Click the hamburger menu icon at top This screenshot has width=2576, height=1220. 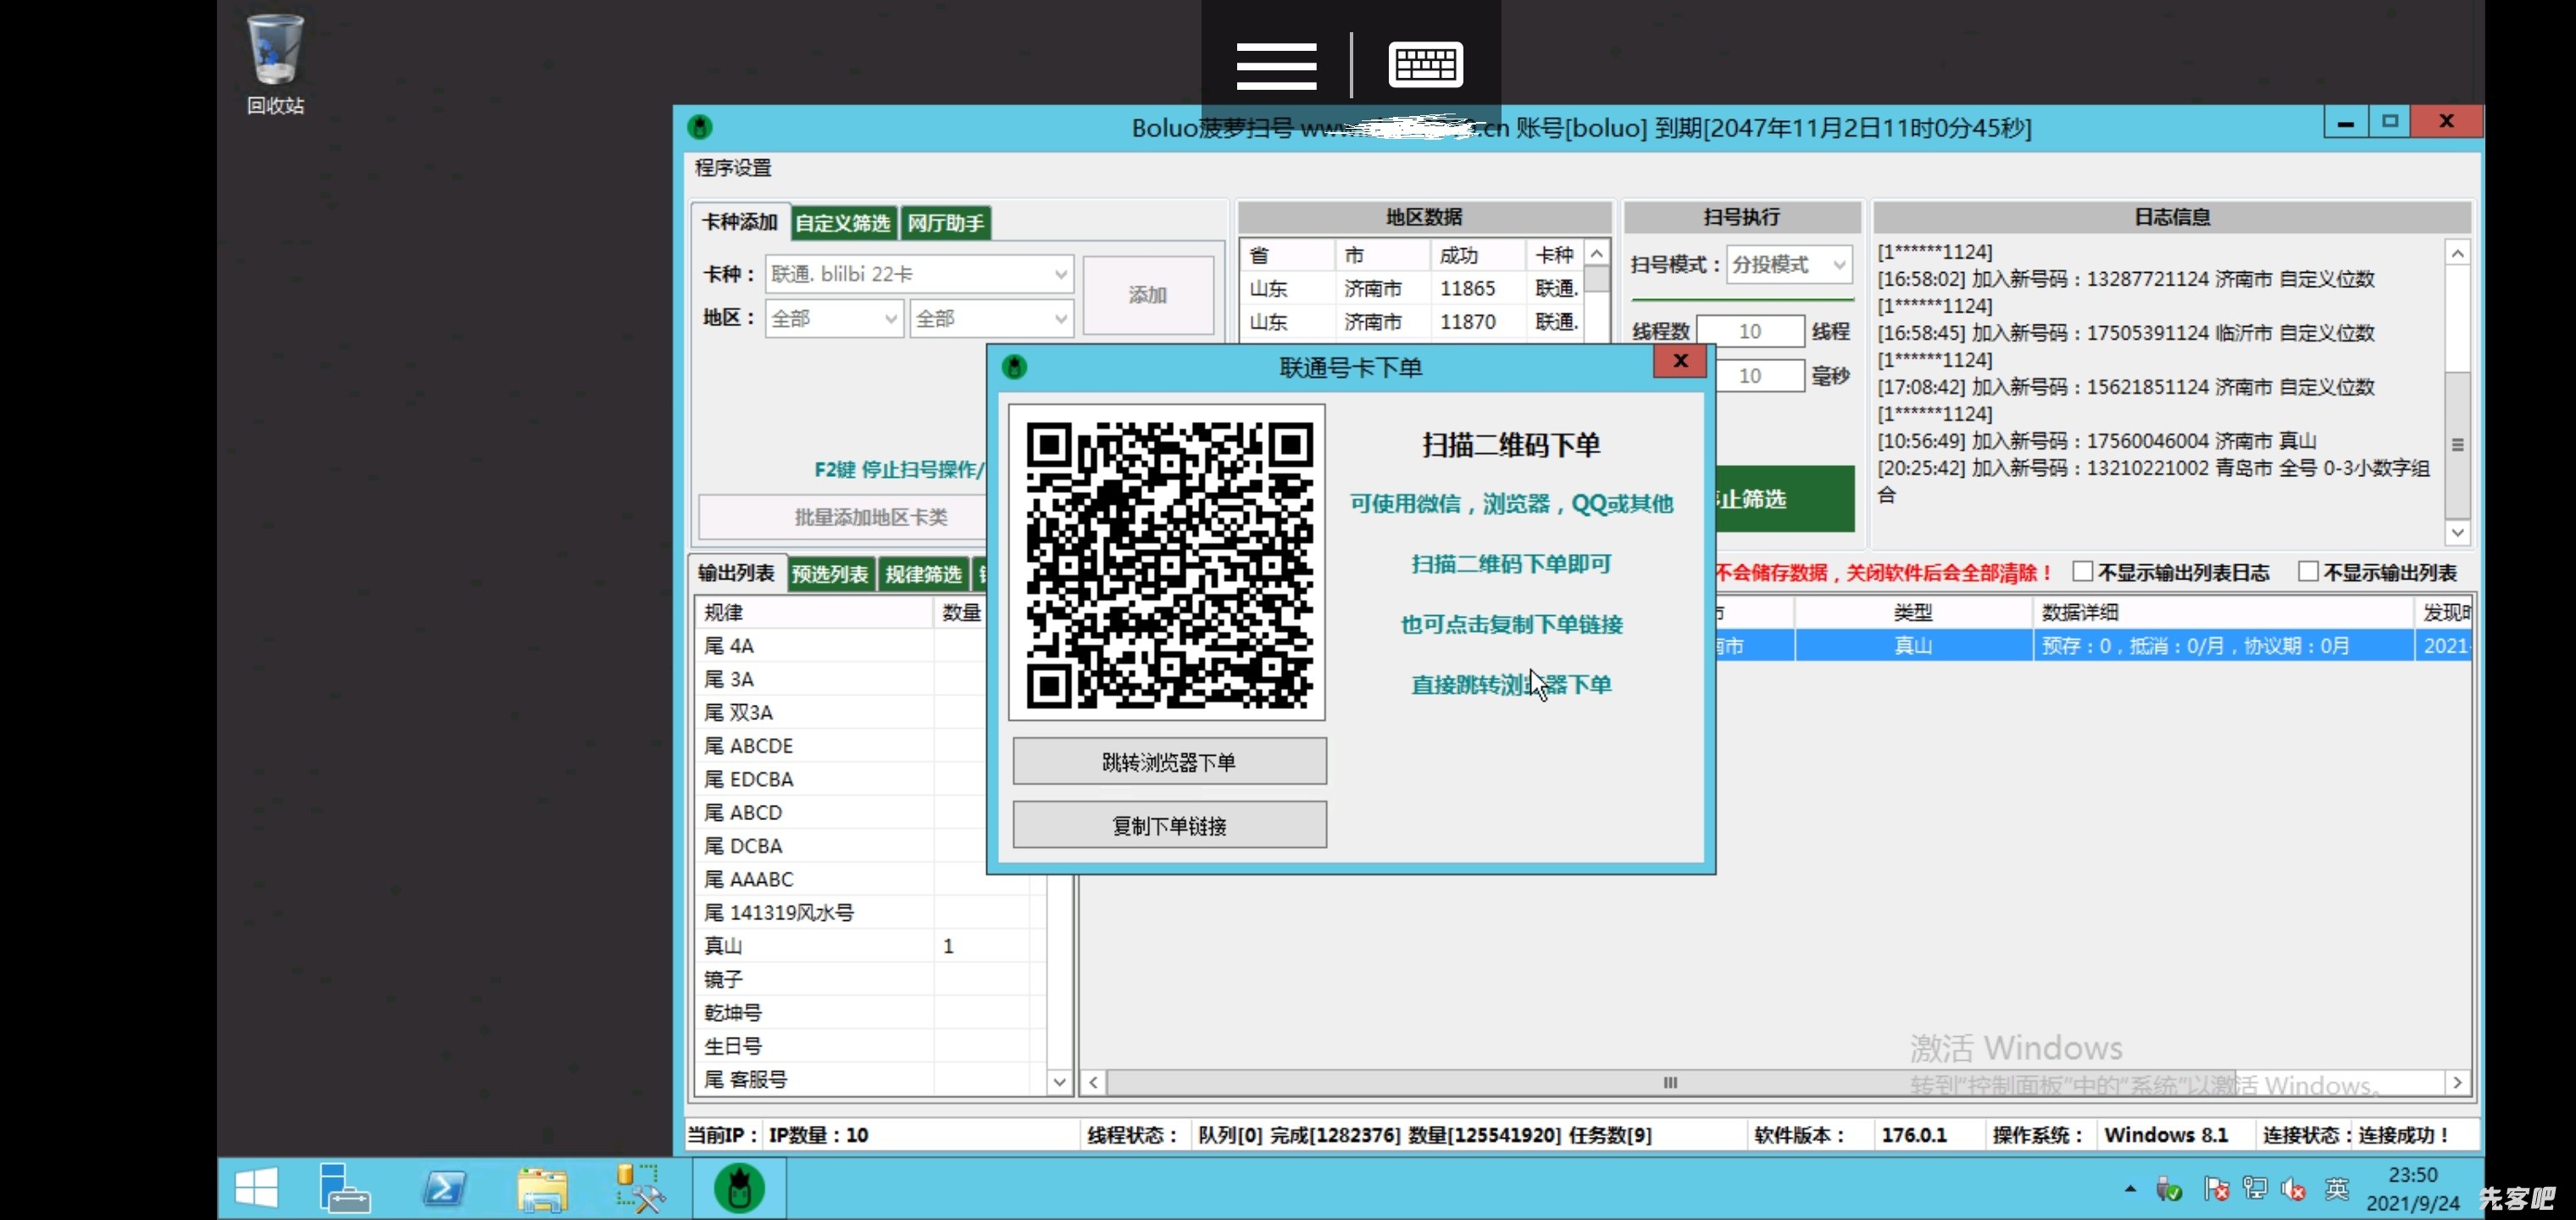tap(1276, 65)
